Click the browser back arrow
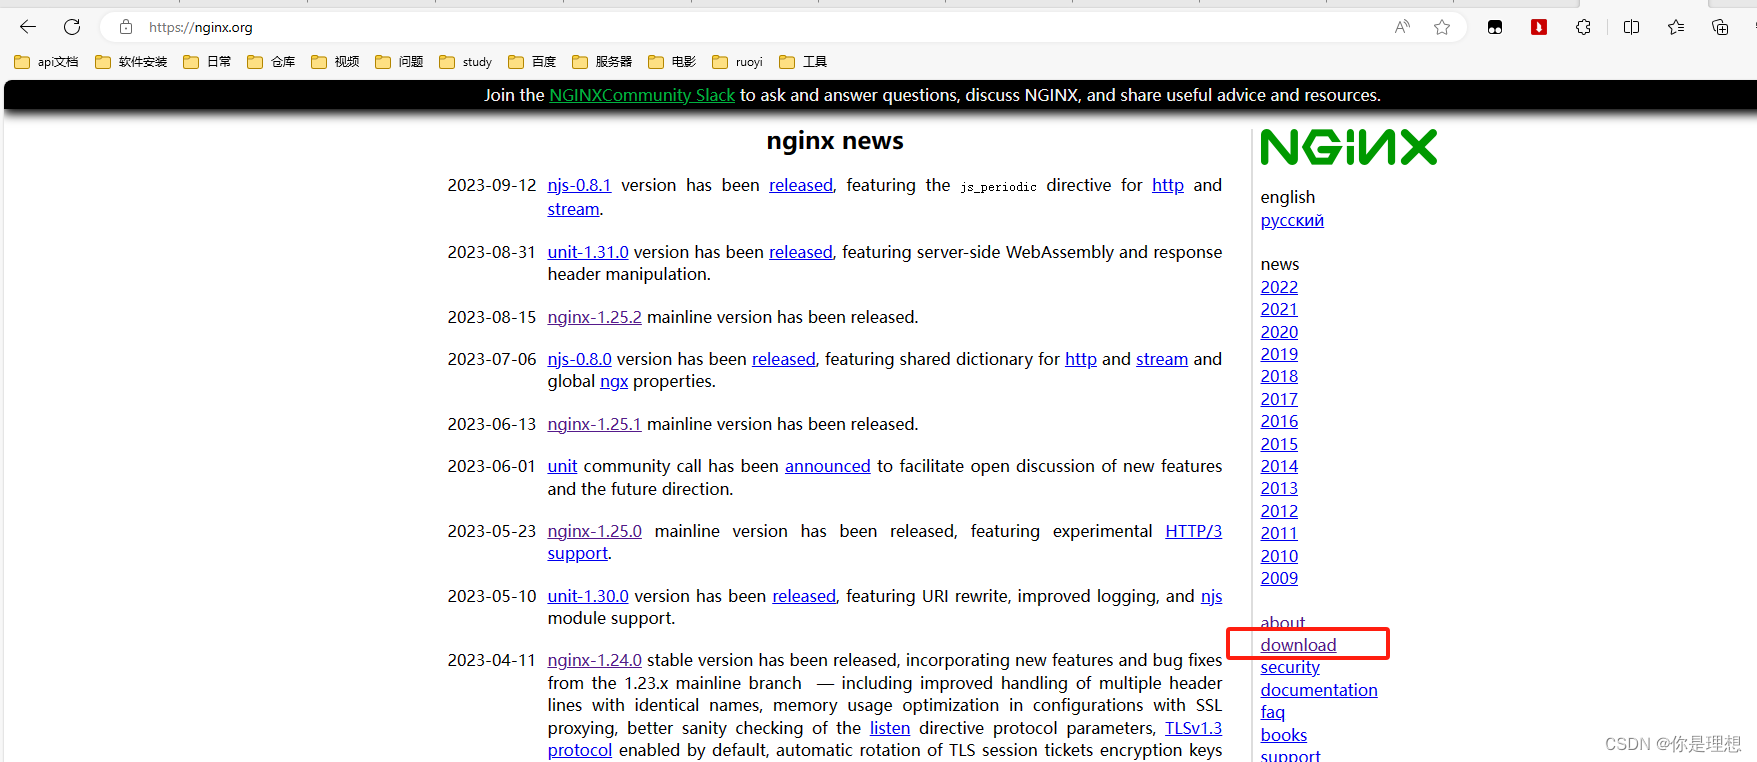Screen dimensions: 1757x762 (x=28, y=27)
